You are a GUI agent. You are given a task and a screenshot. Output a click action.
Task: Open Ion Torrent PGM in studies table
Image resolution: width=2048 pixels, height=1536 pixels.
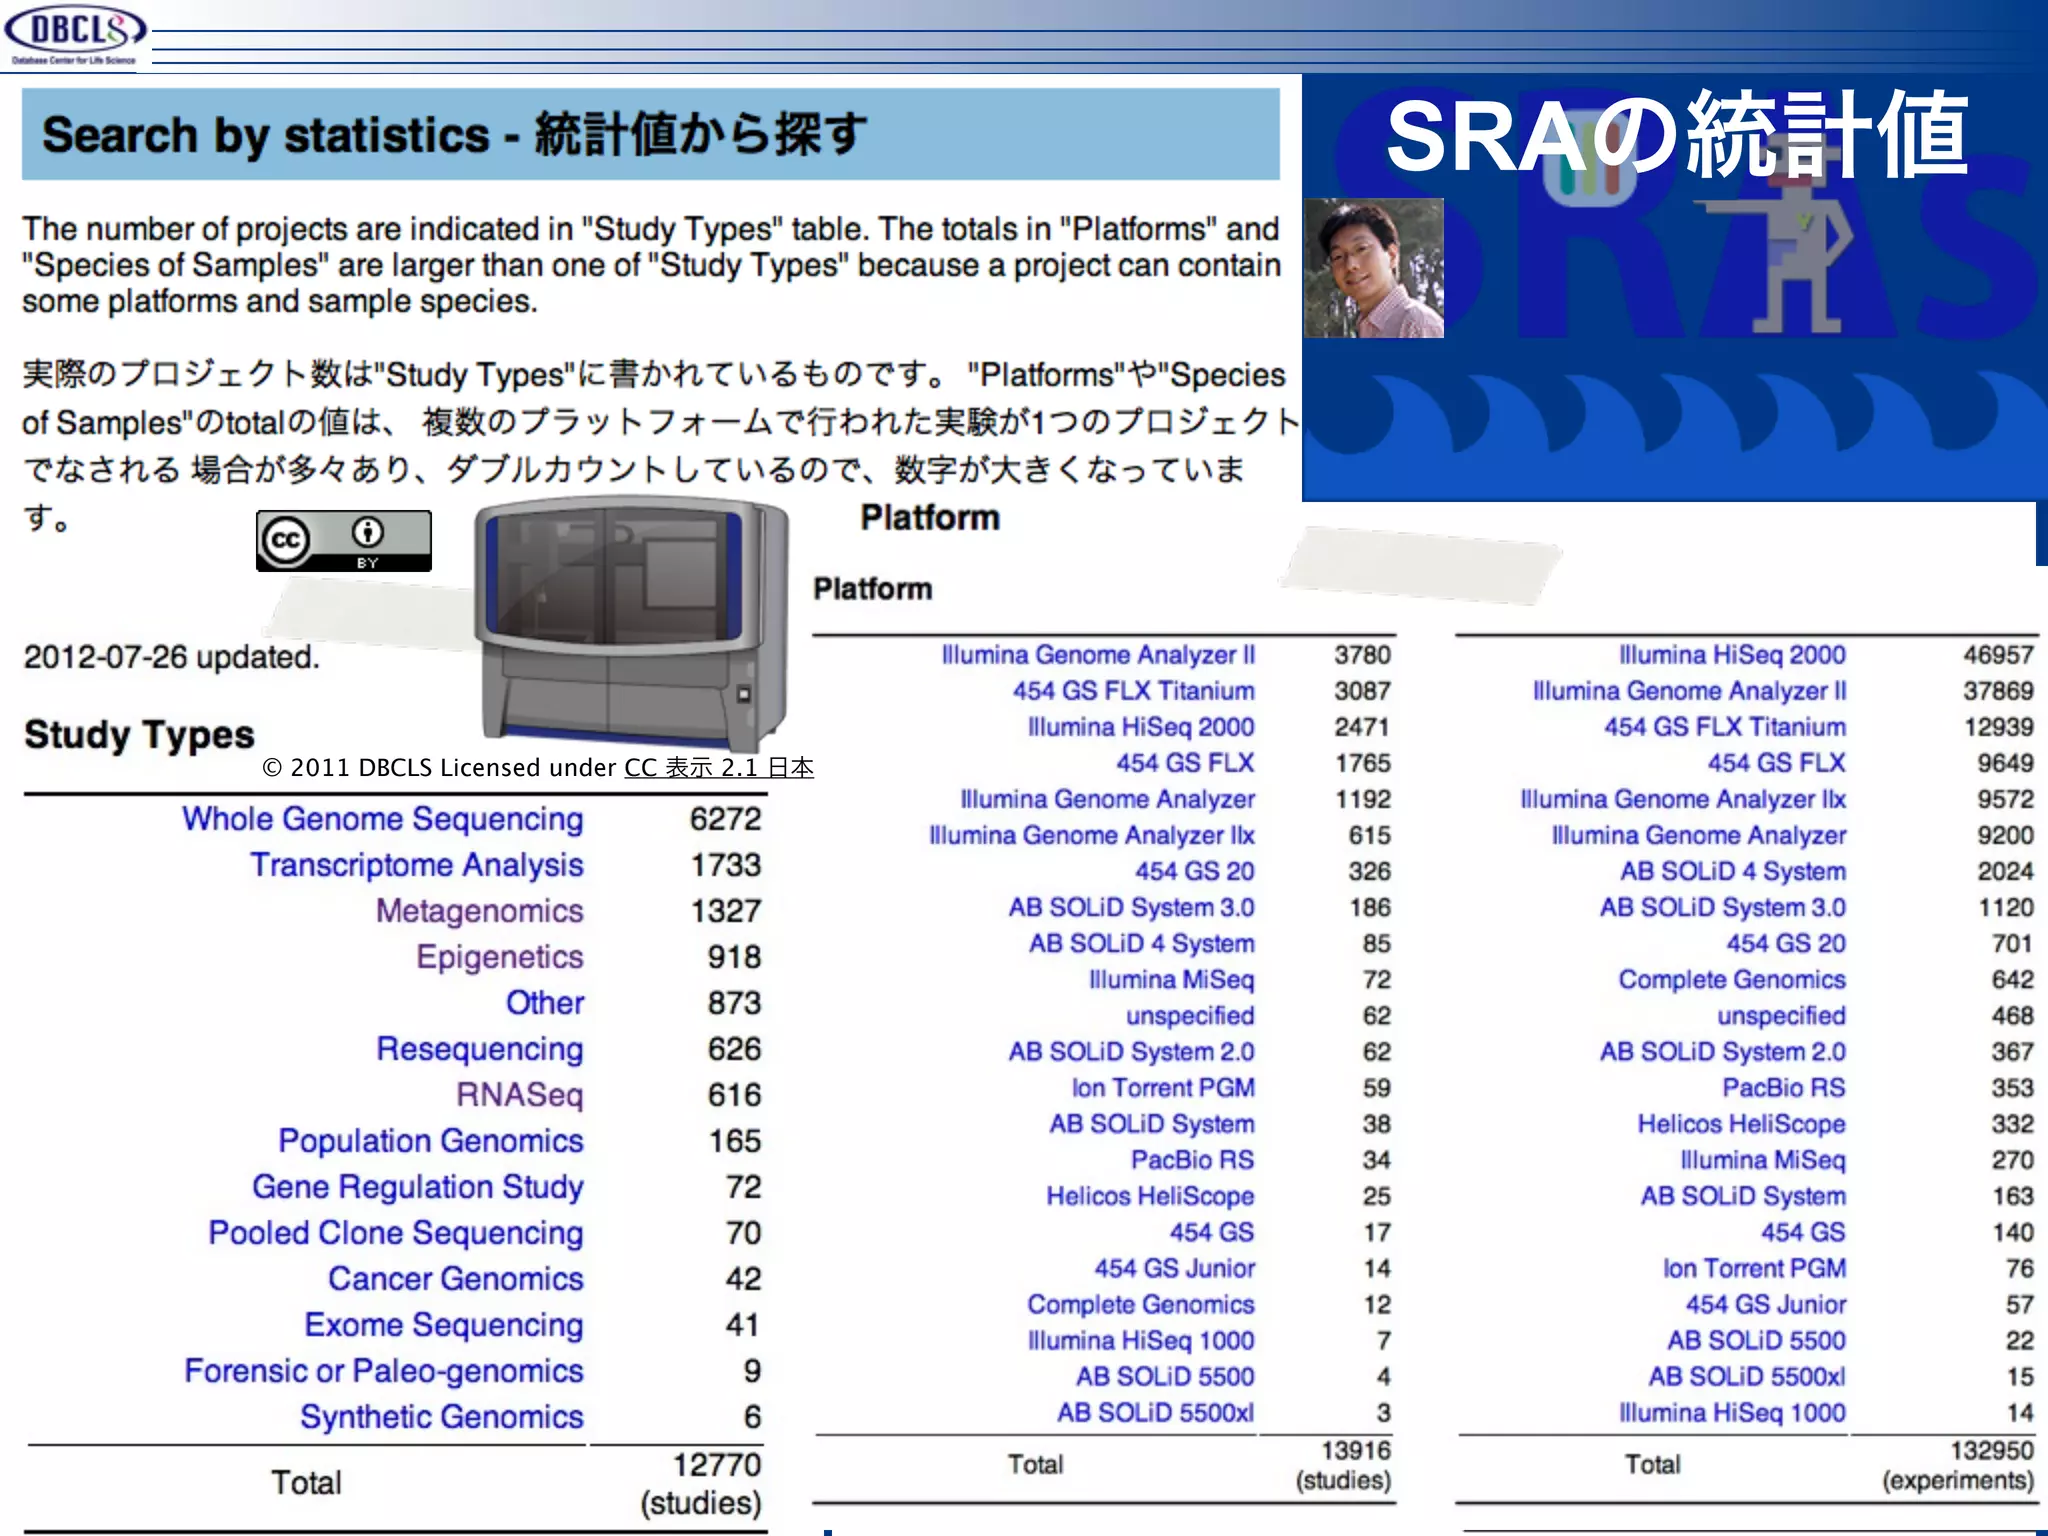pyautogui.click(x=1163, y=1088)
